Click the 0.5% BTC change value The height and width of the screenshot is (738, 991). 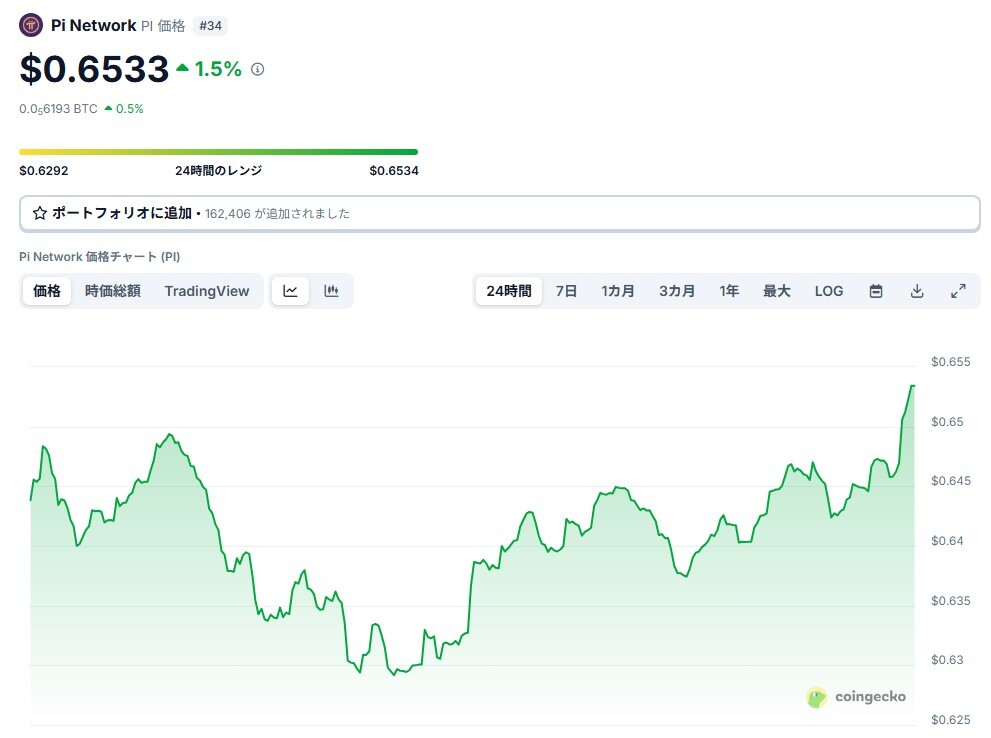pyautogui.click(x=130, y=109)
